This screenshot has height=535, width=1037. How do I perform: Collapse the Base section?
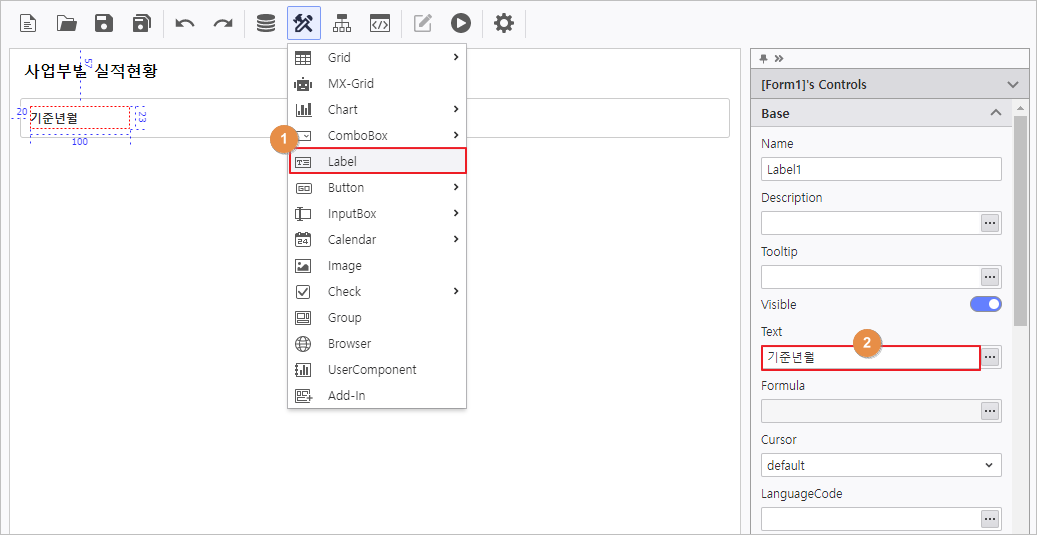click(x=995, y=113)
